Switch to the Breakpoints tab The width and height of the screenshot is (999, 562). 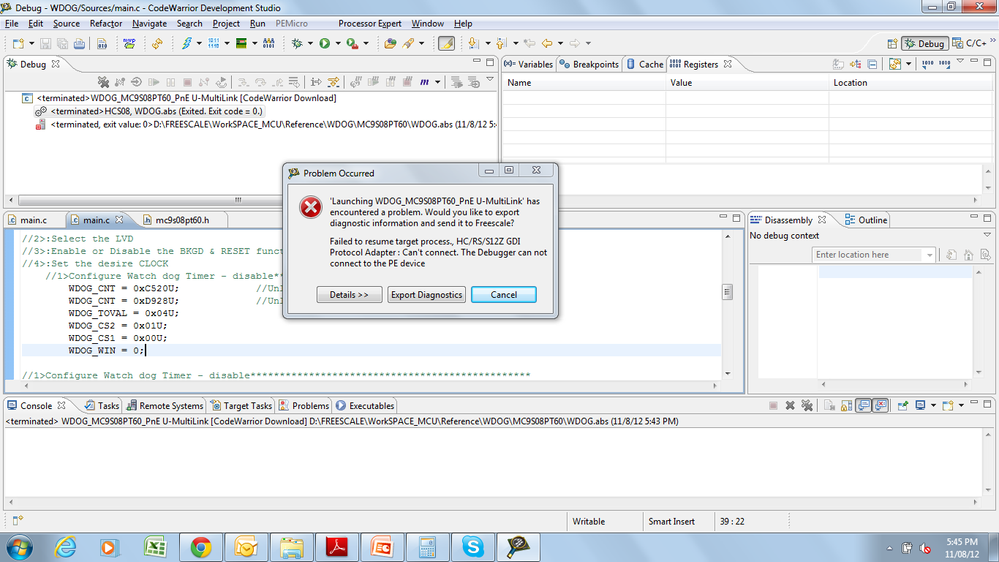589,64
